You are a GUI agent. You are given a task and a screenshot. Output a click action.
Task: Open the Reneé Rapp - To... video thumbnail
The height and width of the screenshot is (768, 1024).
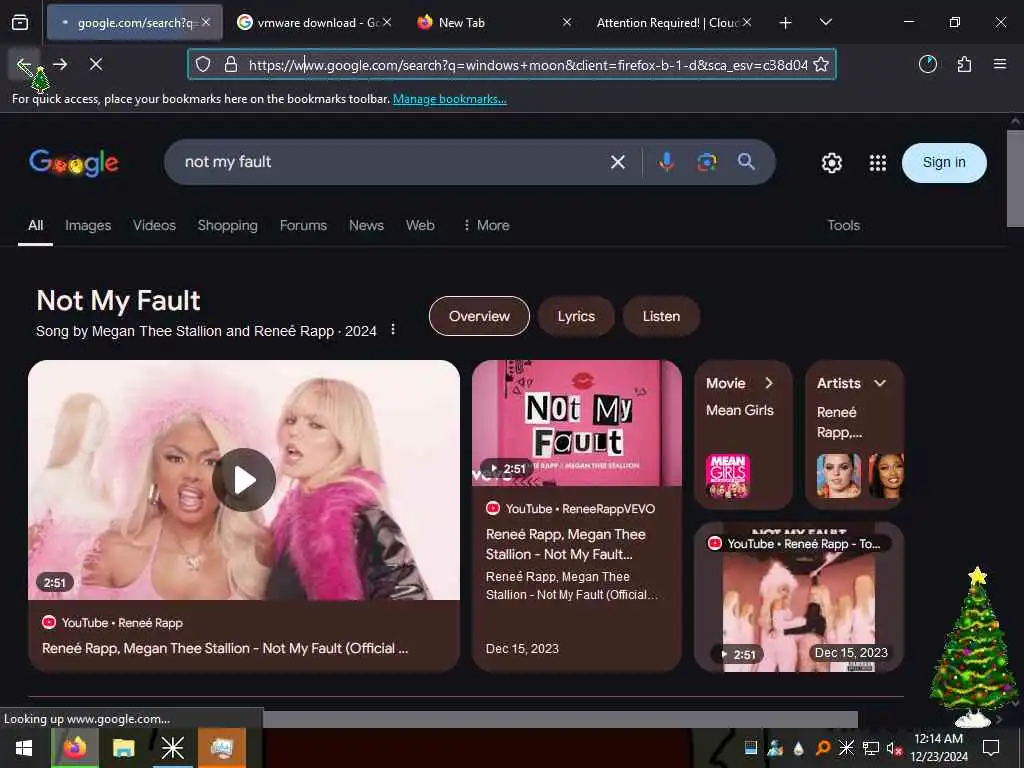point(799,597)
